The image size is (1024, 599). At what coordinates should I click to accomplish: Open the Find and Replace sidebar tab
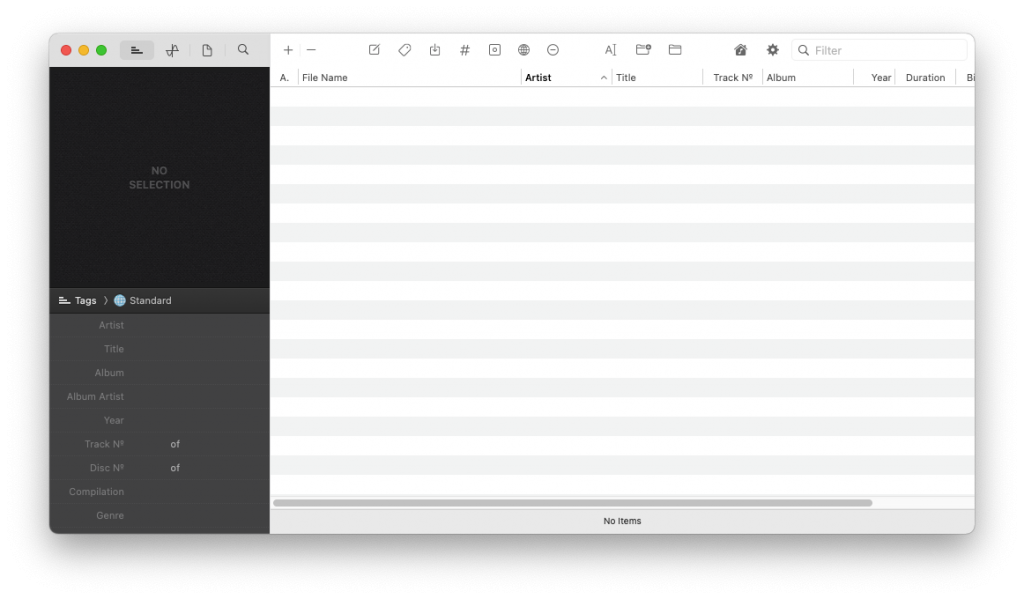pyautogui.click(x=172, y=50)
